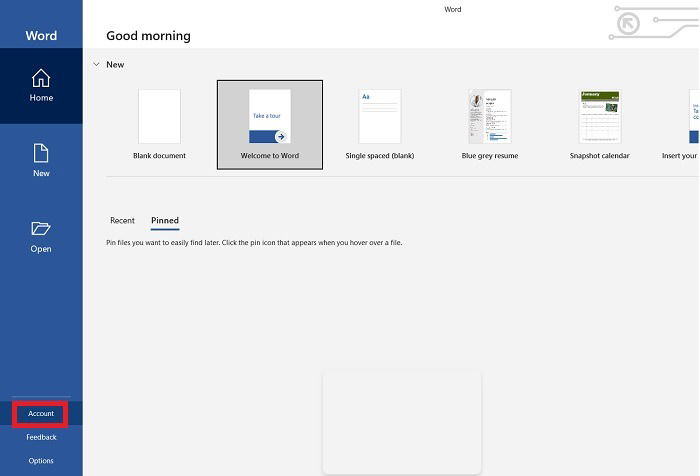Open the Welcome to Word tour template

coord(270,125)
